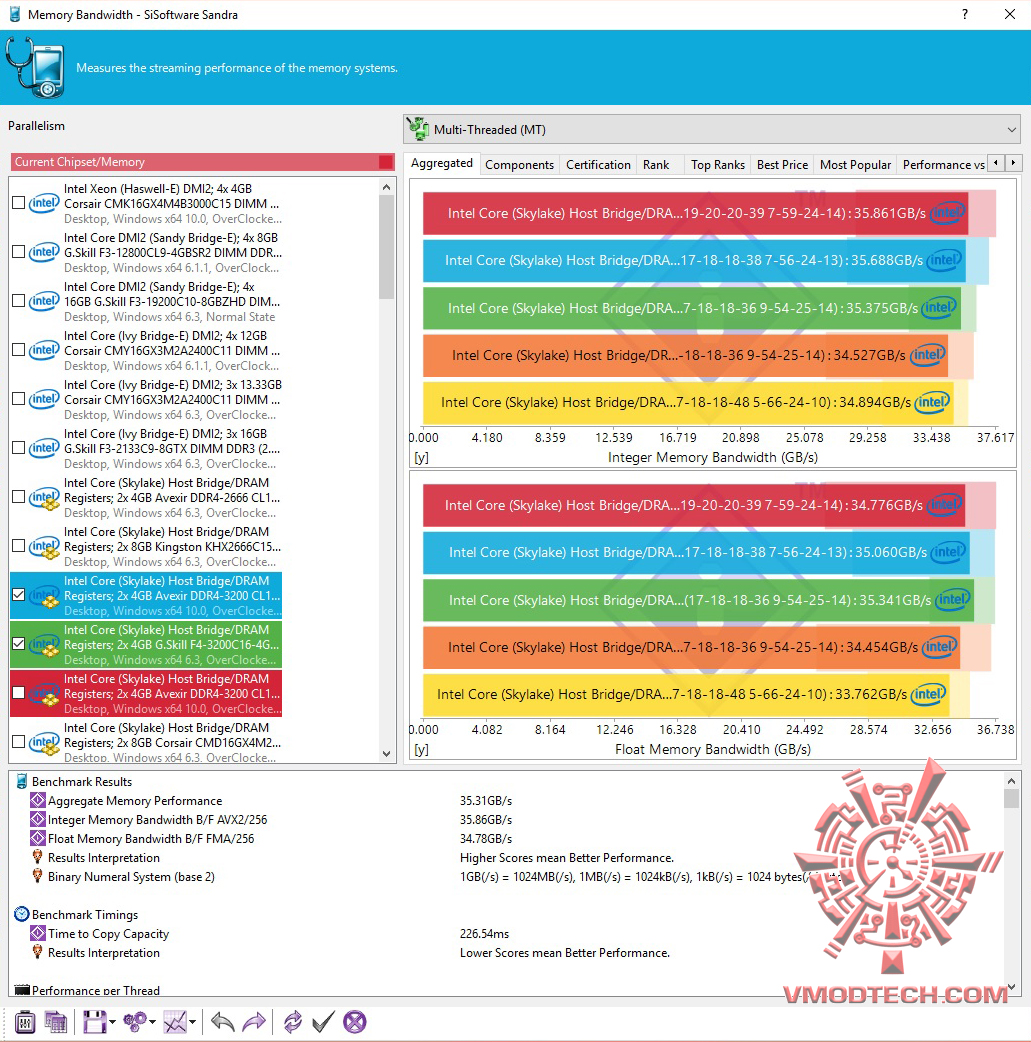Open the Performance vs tab

pos(943,165)
